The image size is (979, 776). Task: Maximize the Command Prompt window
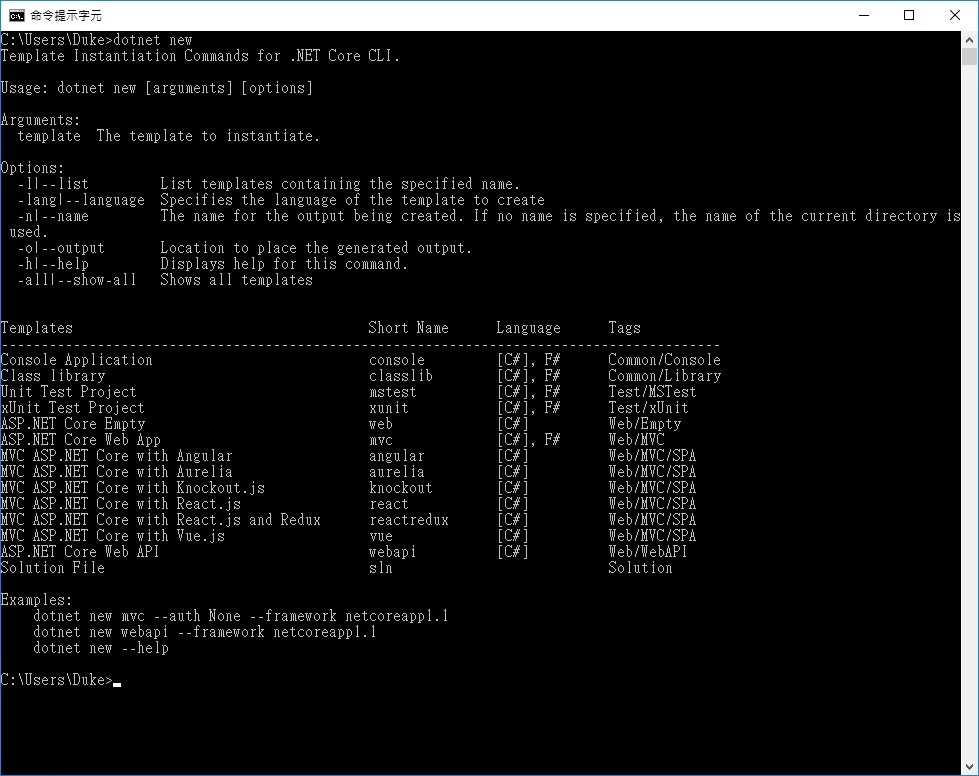[x=909, y=15]
